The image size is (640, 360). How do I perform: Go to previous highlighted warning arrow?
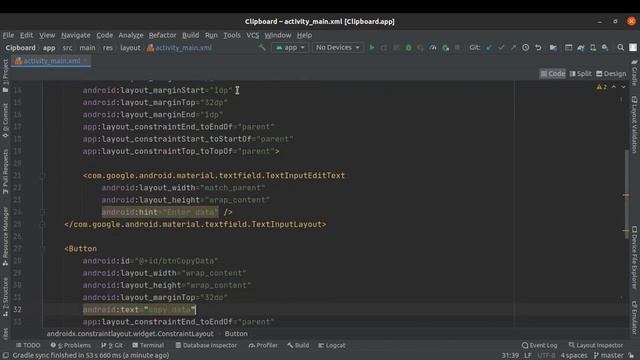tap(613, 87)
